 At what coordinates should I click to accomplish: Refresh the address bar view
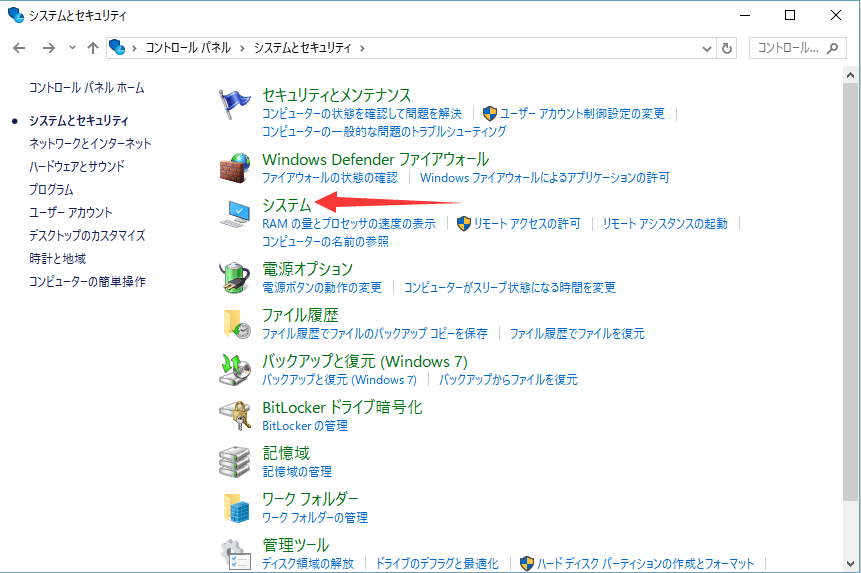[x=727, y=48]
